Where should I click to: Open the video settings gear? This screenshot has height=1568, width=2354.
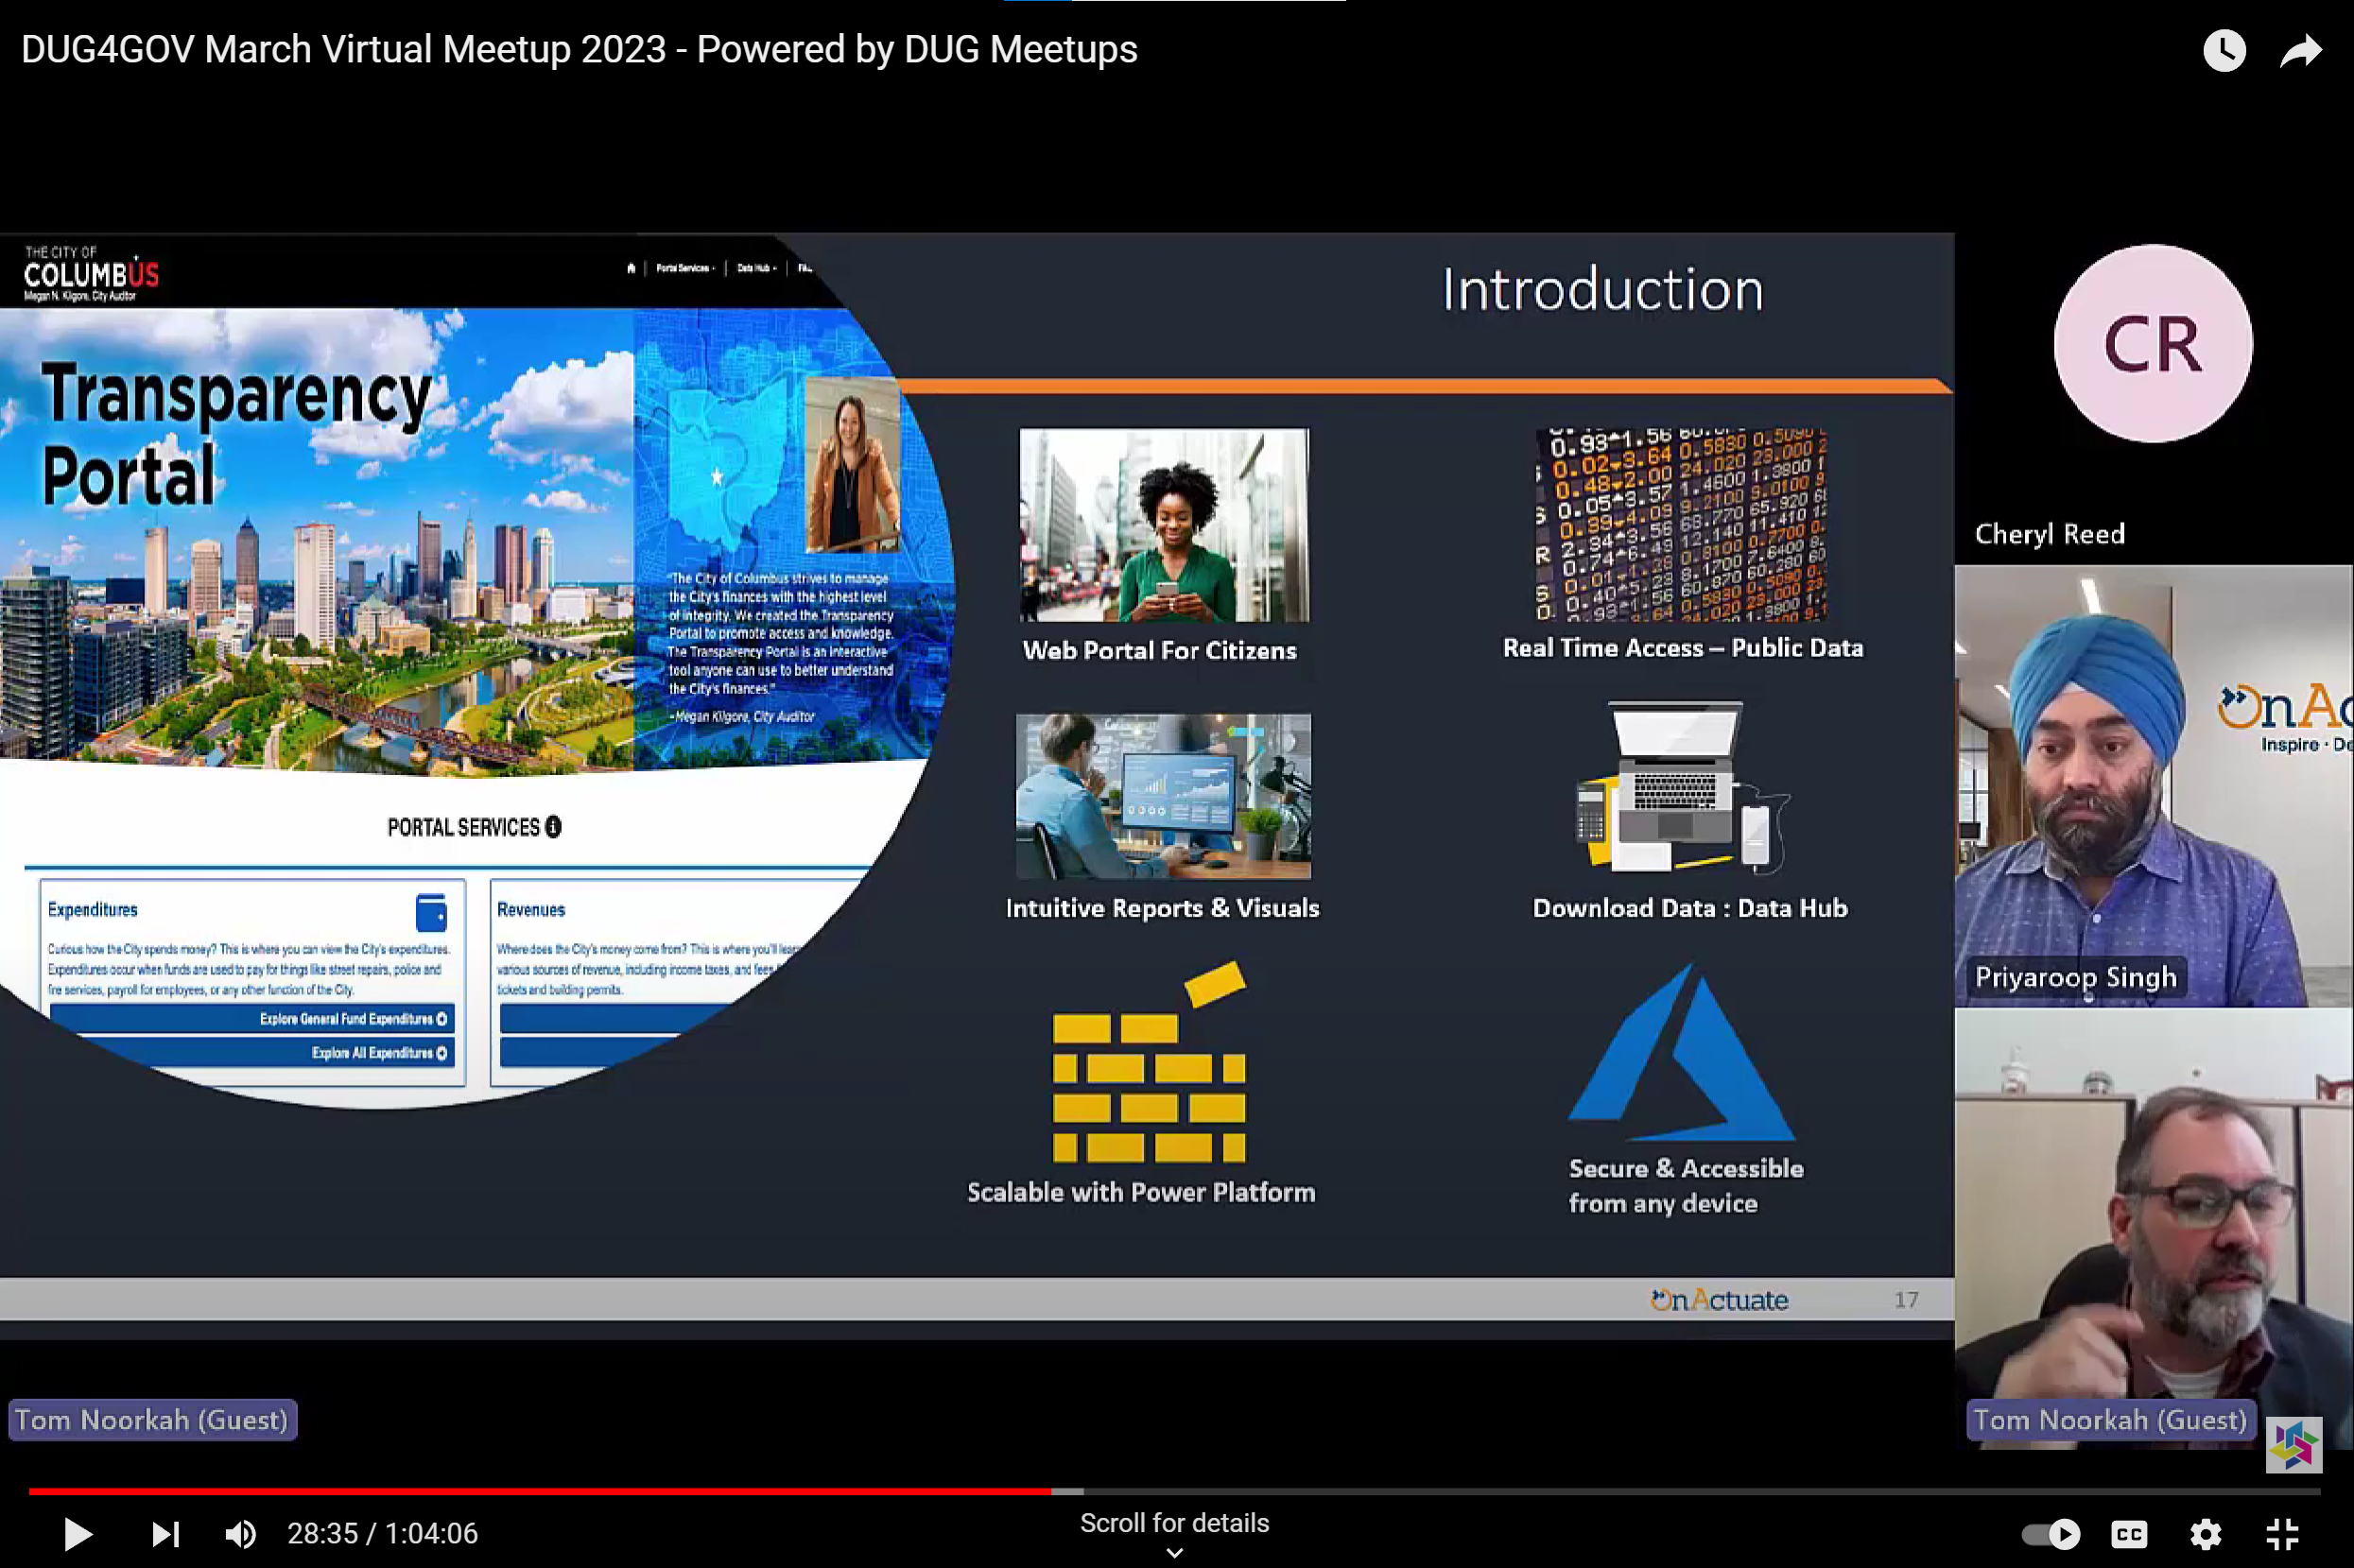pyautogui.click(x=2205, y=1533)
